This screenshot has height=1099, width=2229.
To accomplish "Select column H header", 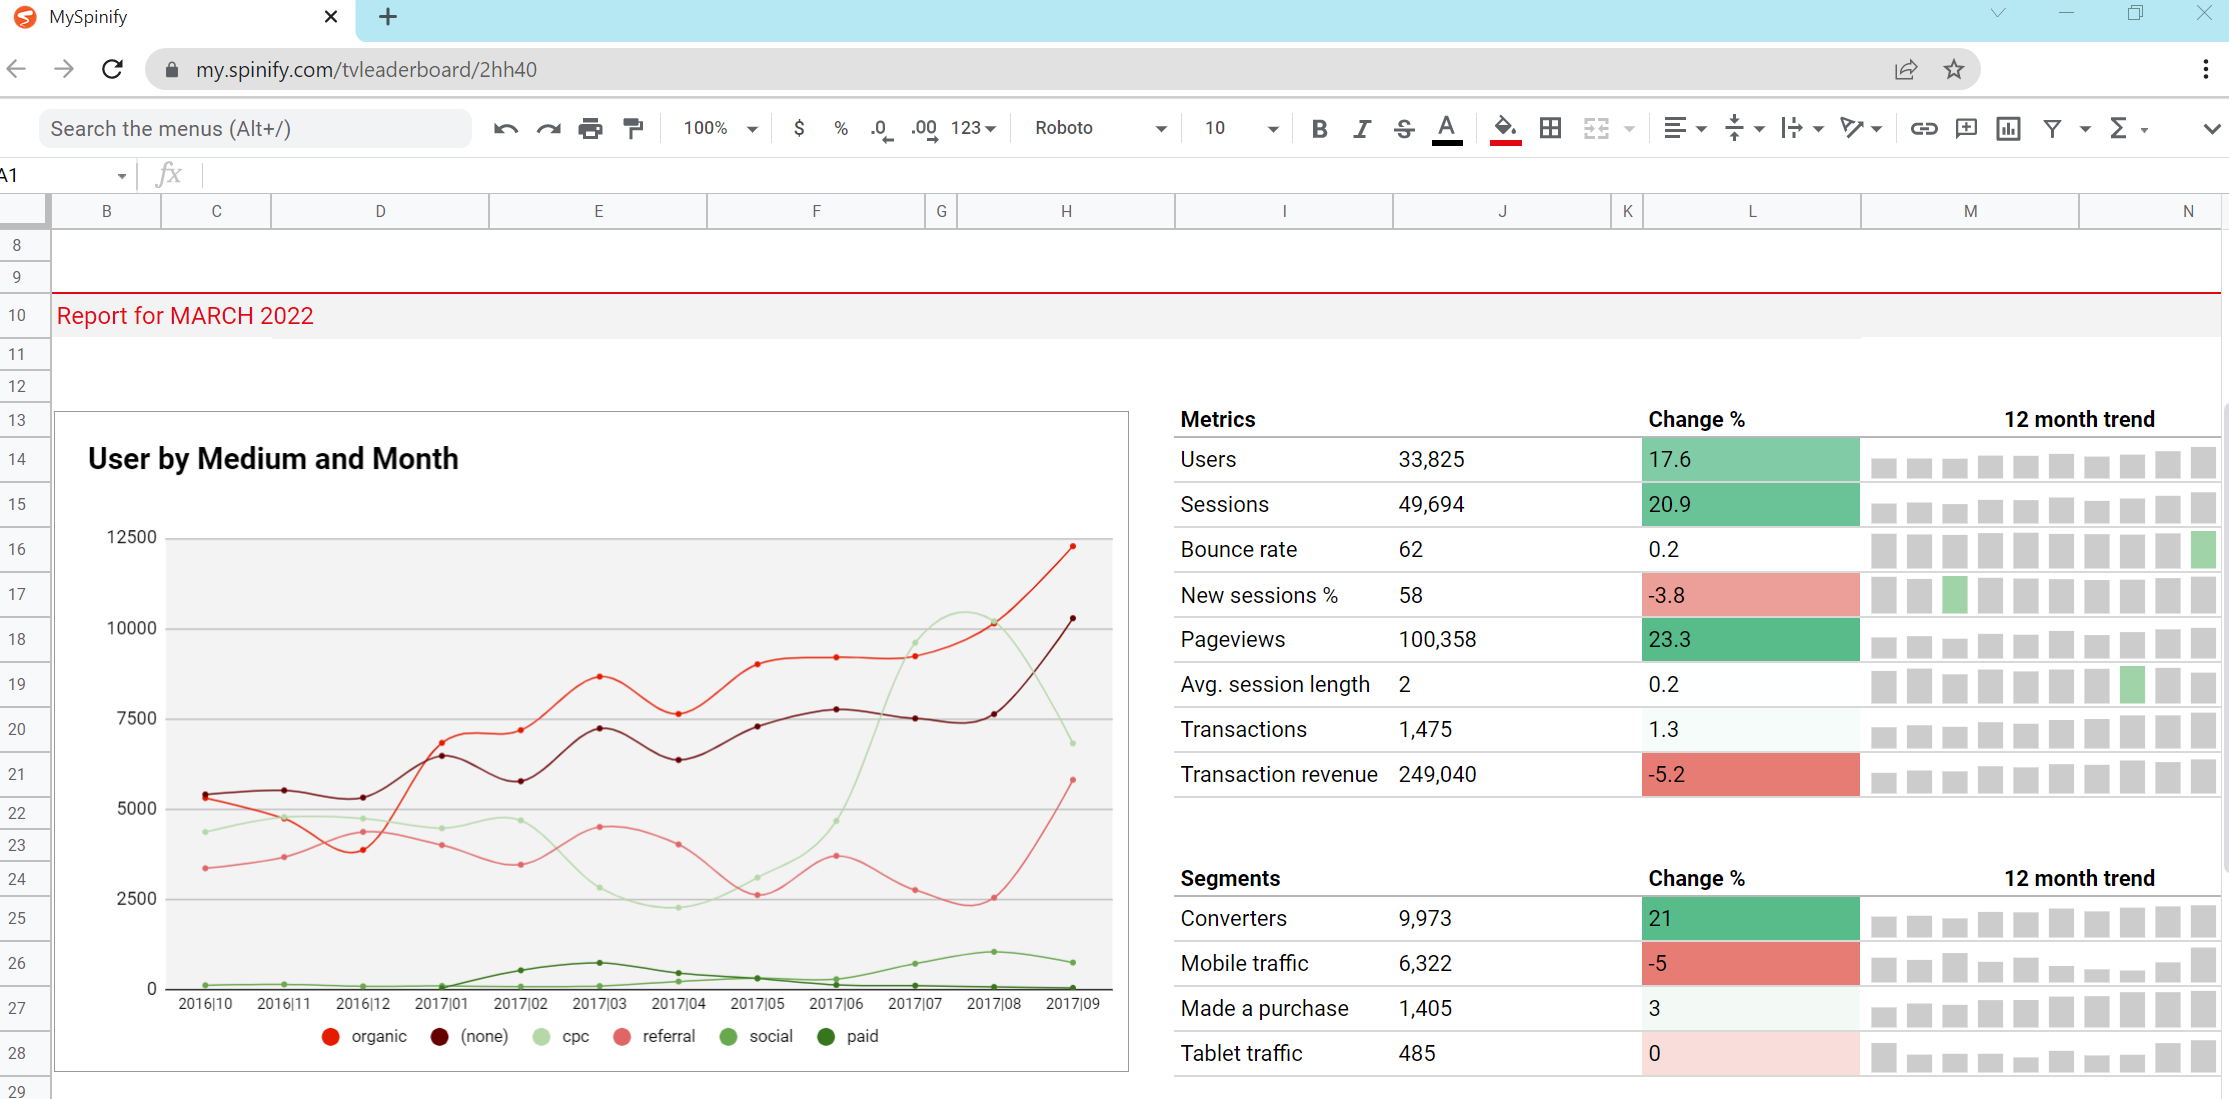I will [x=1066, y=211].
